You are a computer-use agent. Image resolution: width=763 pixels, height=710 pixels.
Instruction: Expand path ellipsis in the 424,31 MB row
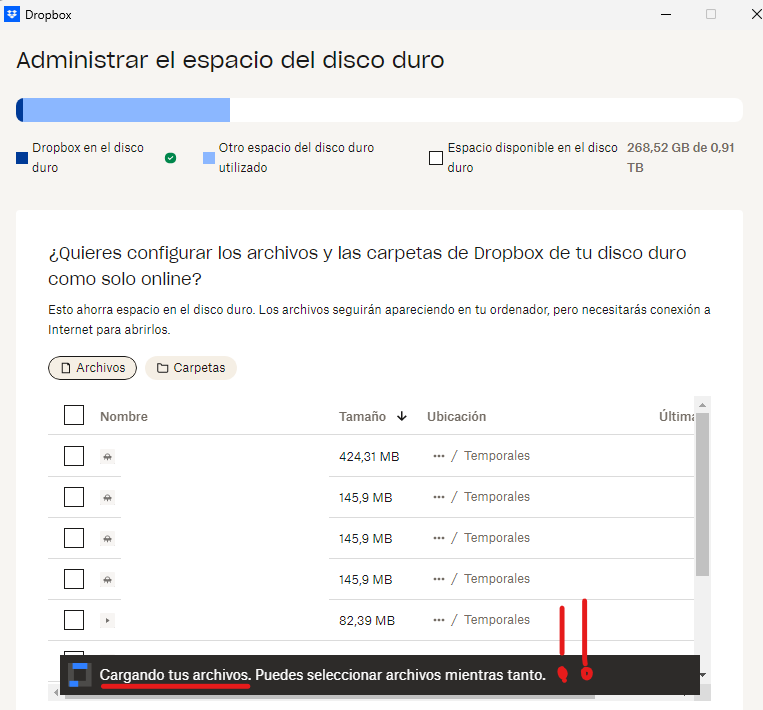coord(438,456)
